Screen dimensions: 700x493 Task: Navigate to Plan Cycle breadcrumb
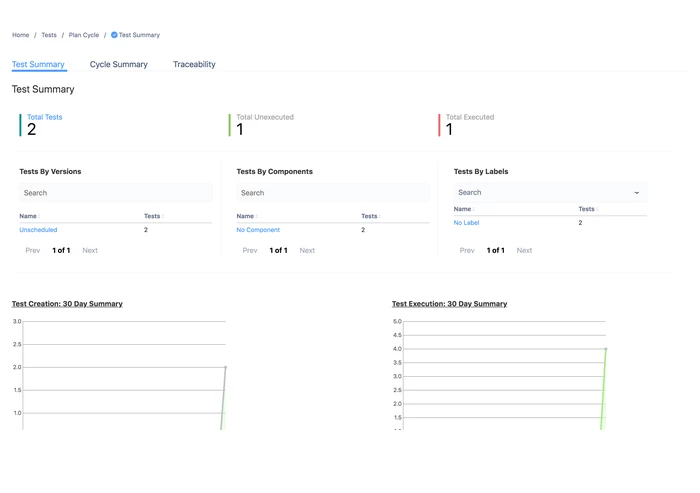[84, 35]
